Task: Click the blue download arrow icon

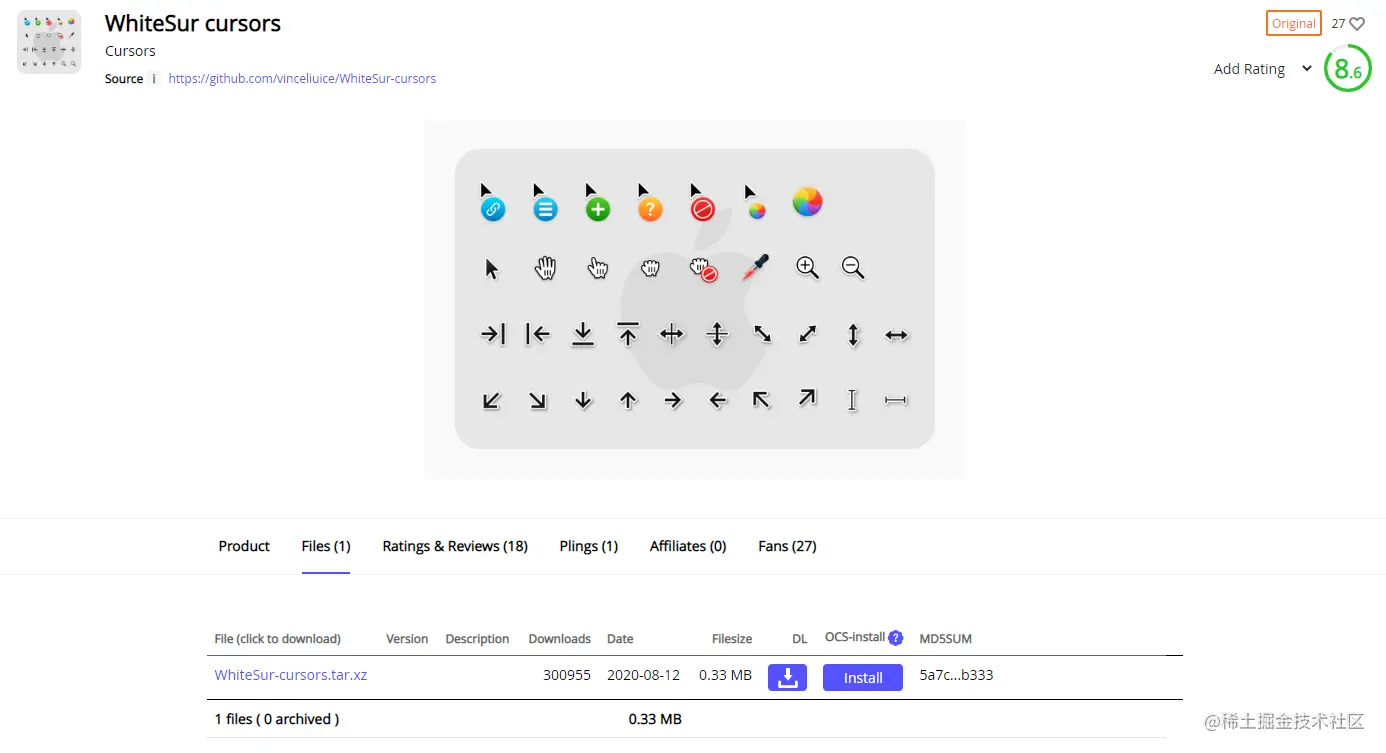Action: [787, 677]
